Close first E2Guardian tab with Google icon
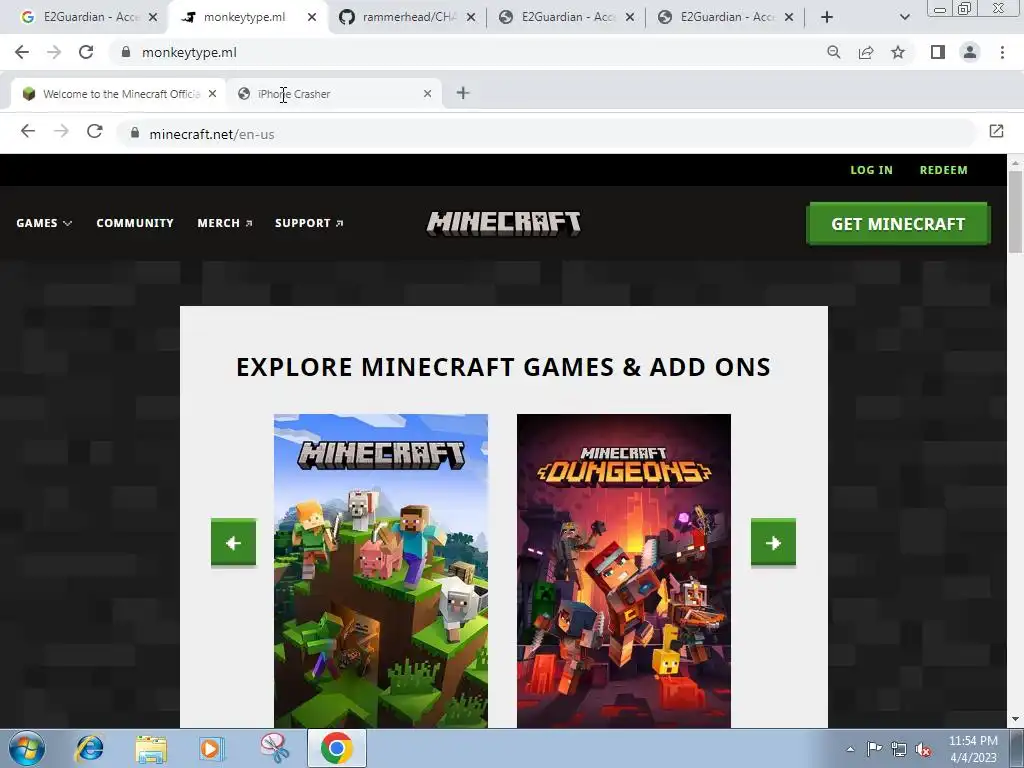The image size is (1024, 768). point(153,17)
